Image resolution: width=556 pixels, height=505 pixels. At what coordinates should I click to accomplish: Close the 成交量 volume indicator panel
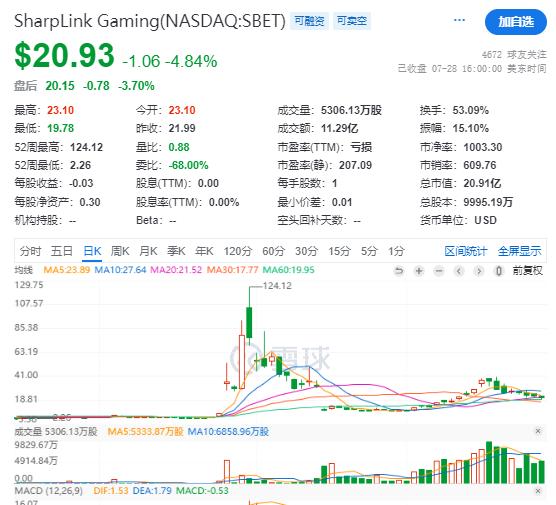click(x=538, y=431)
